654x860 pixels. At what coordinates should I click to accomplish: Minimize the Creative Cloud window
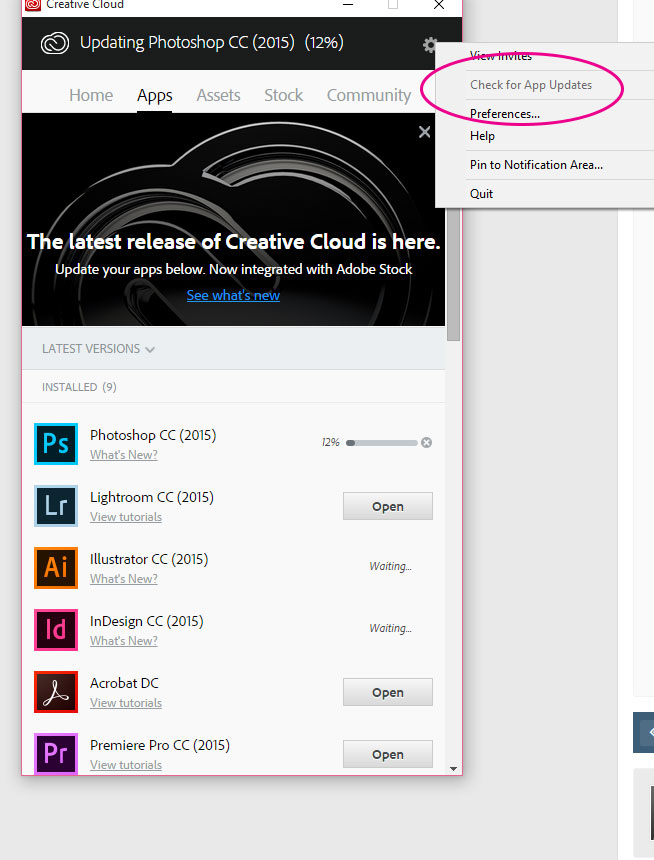[x=348, y=4]
